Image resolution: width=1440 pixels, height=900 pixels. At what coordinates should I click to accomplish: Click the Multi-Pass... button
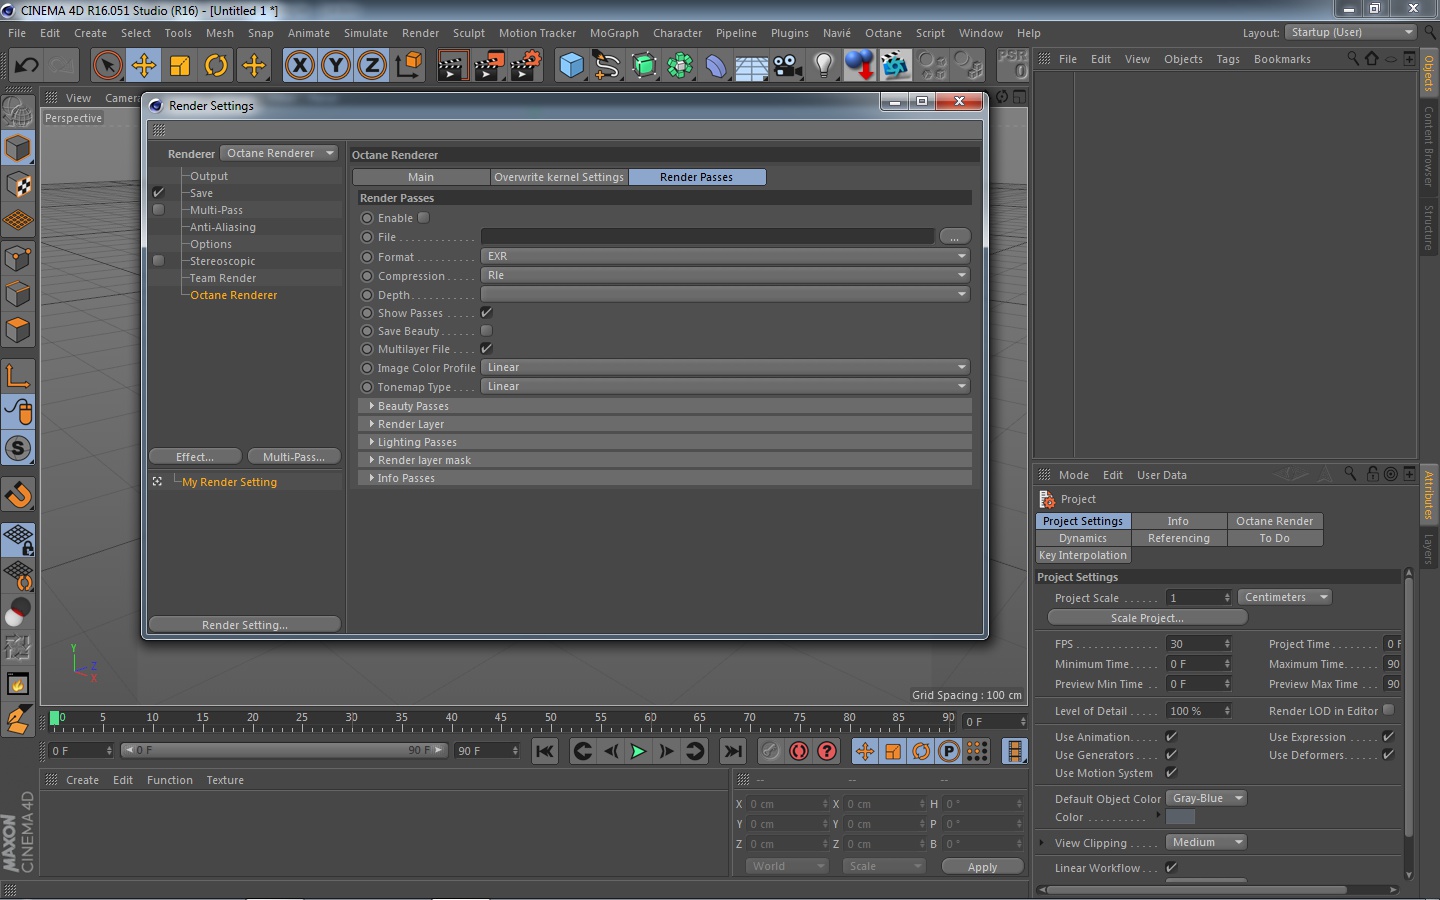pyautogui.click(x=294, y=457)
